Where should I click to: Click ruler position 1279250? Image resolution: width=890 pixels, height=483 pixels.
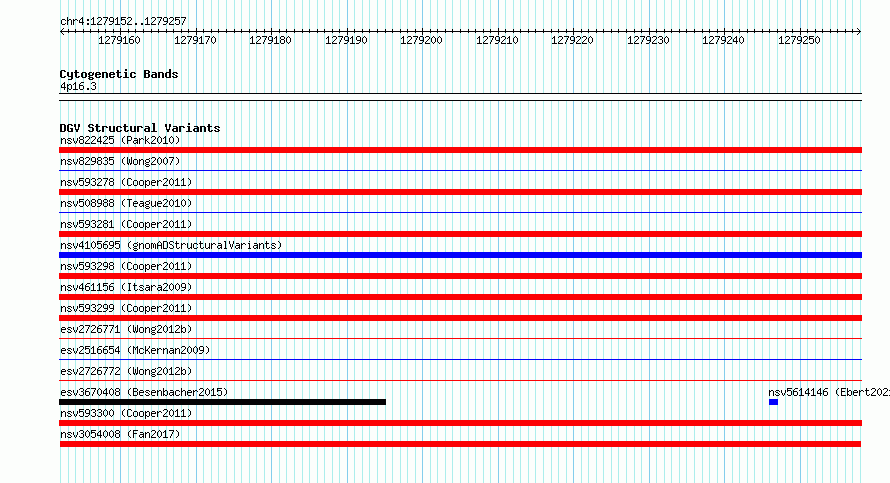pyautogui.click(x=799, y=40)
